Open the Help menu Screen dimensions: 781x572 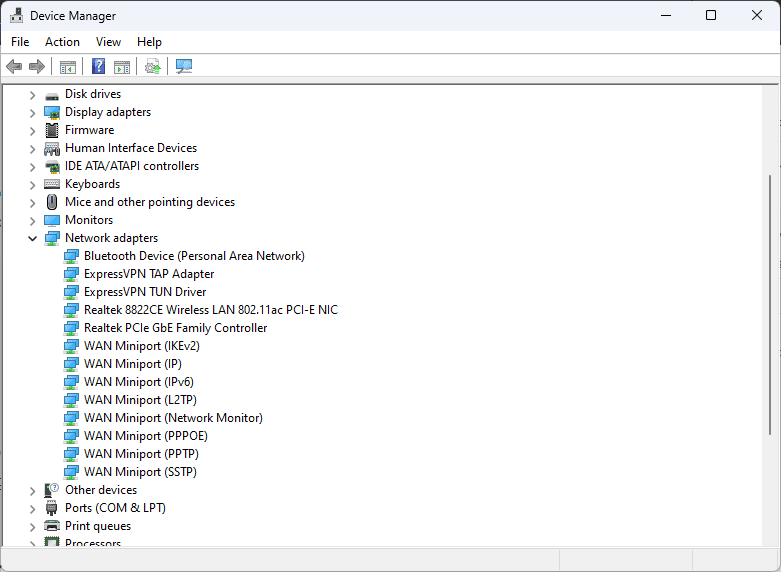click(149, 42)
